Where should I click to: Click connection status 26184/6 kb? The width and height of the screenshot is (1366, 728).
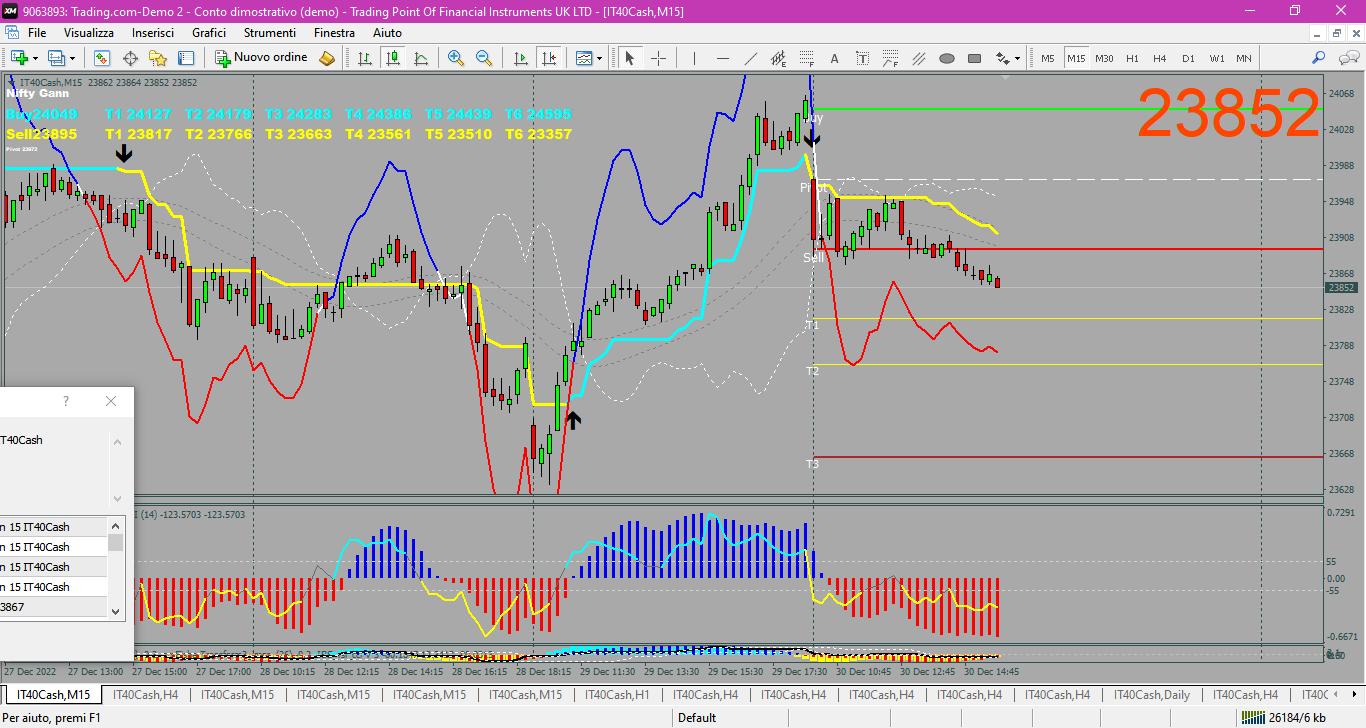1283,717
